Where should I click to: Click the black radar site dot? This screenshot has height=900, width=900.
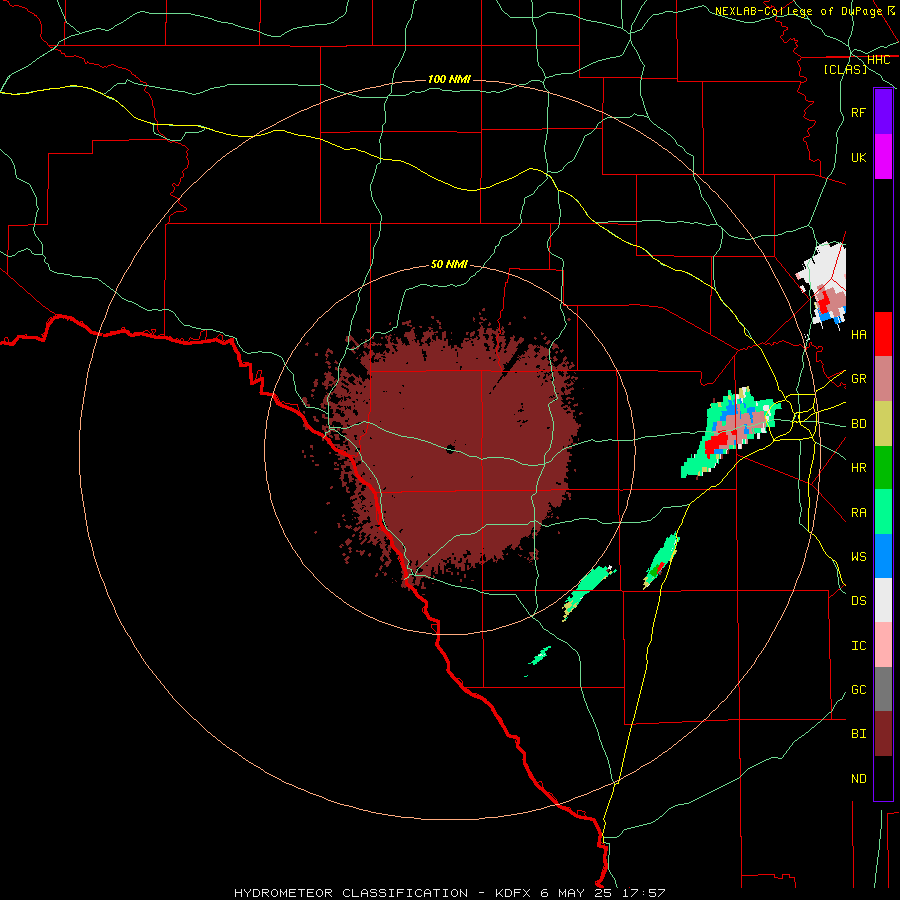point(450,449)
